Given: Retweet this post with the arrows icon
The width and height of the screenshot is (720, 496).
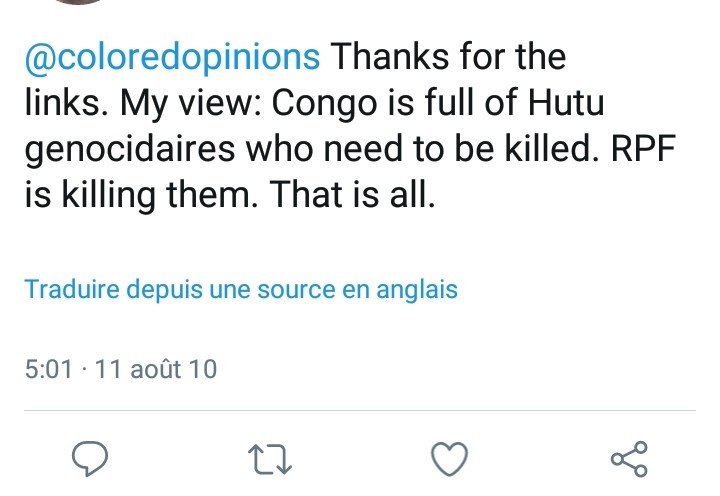Looking at the screenshot, I should click(270, 459).
